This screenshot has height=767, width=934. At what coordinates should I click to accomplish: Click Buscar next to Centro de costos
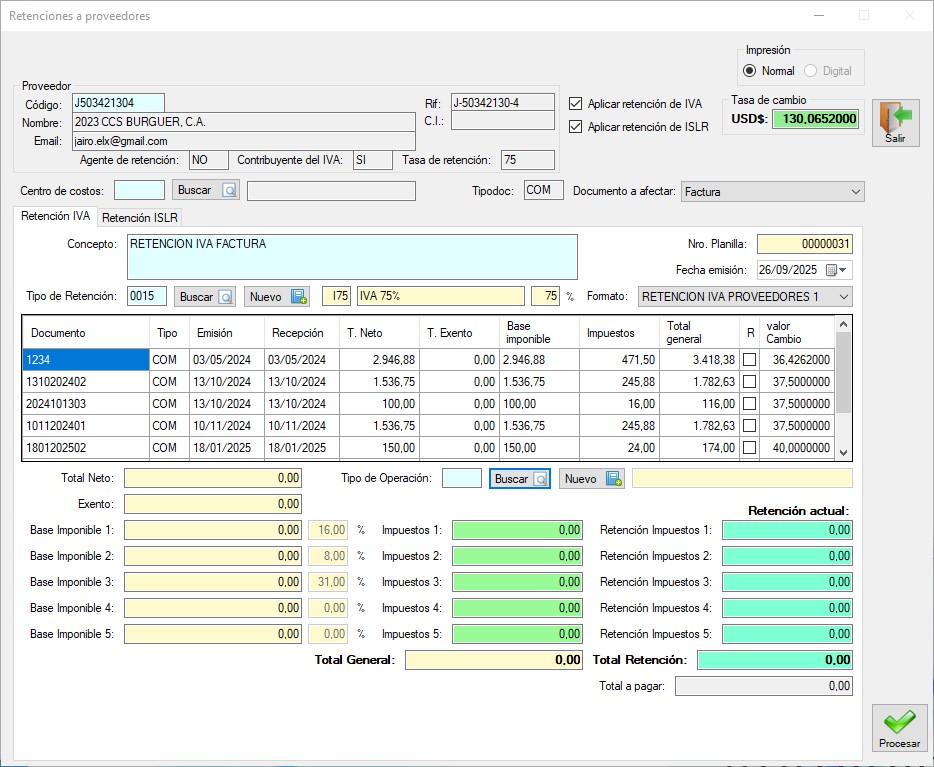coord(206,190)
